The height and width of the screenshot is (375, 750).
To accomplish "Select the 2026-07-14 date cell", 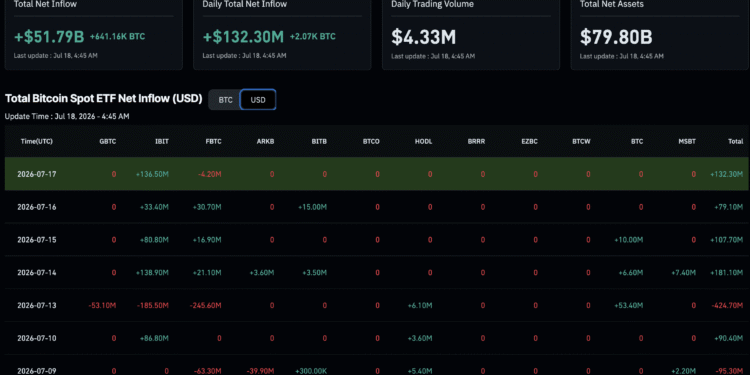I will click(x=37, y=273).
